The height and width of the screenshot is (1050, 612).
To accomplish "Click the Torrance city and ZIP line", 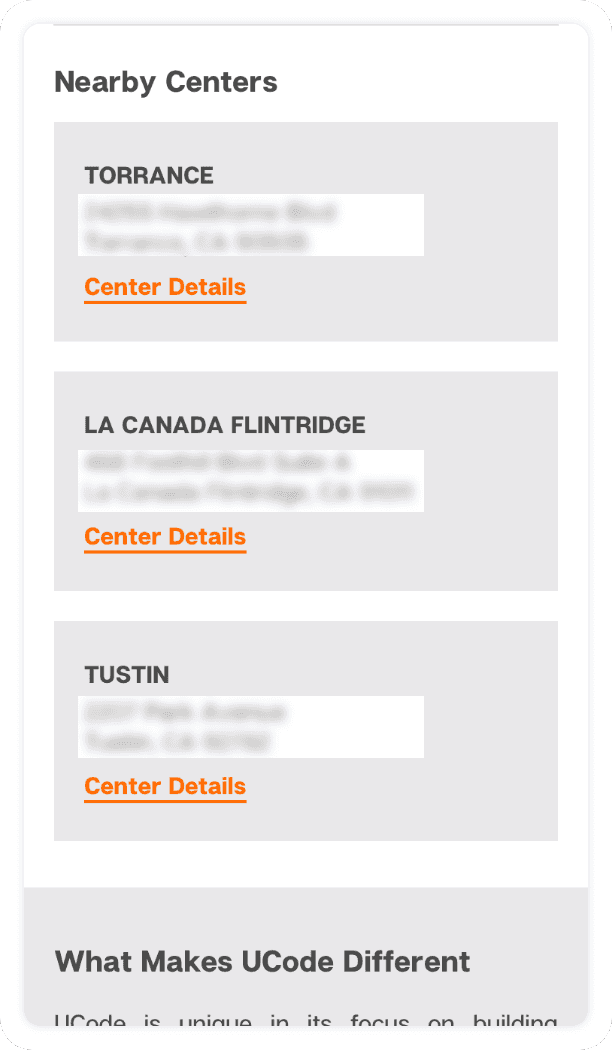I will point(196,241).
